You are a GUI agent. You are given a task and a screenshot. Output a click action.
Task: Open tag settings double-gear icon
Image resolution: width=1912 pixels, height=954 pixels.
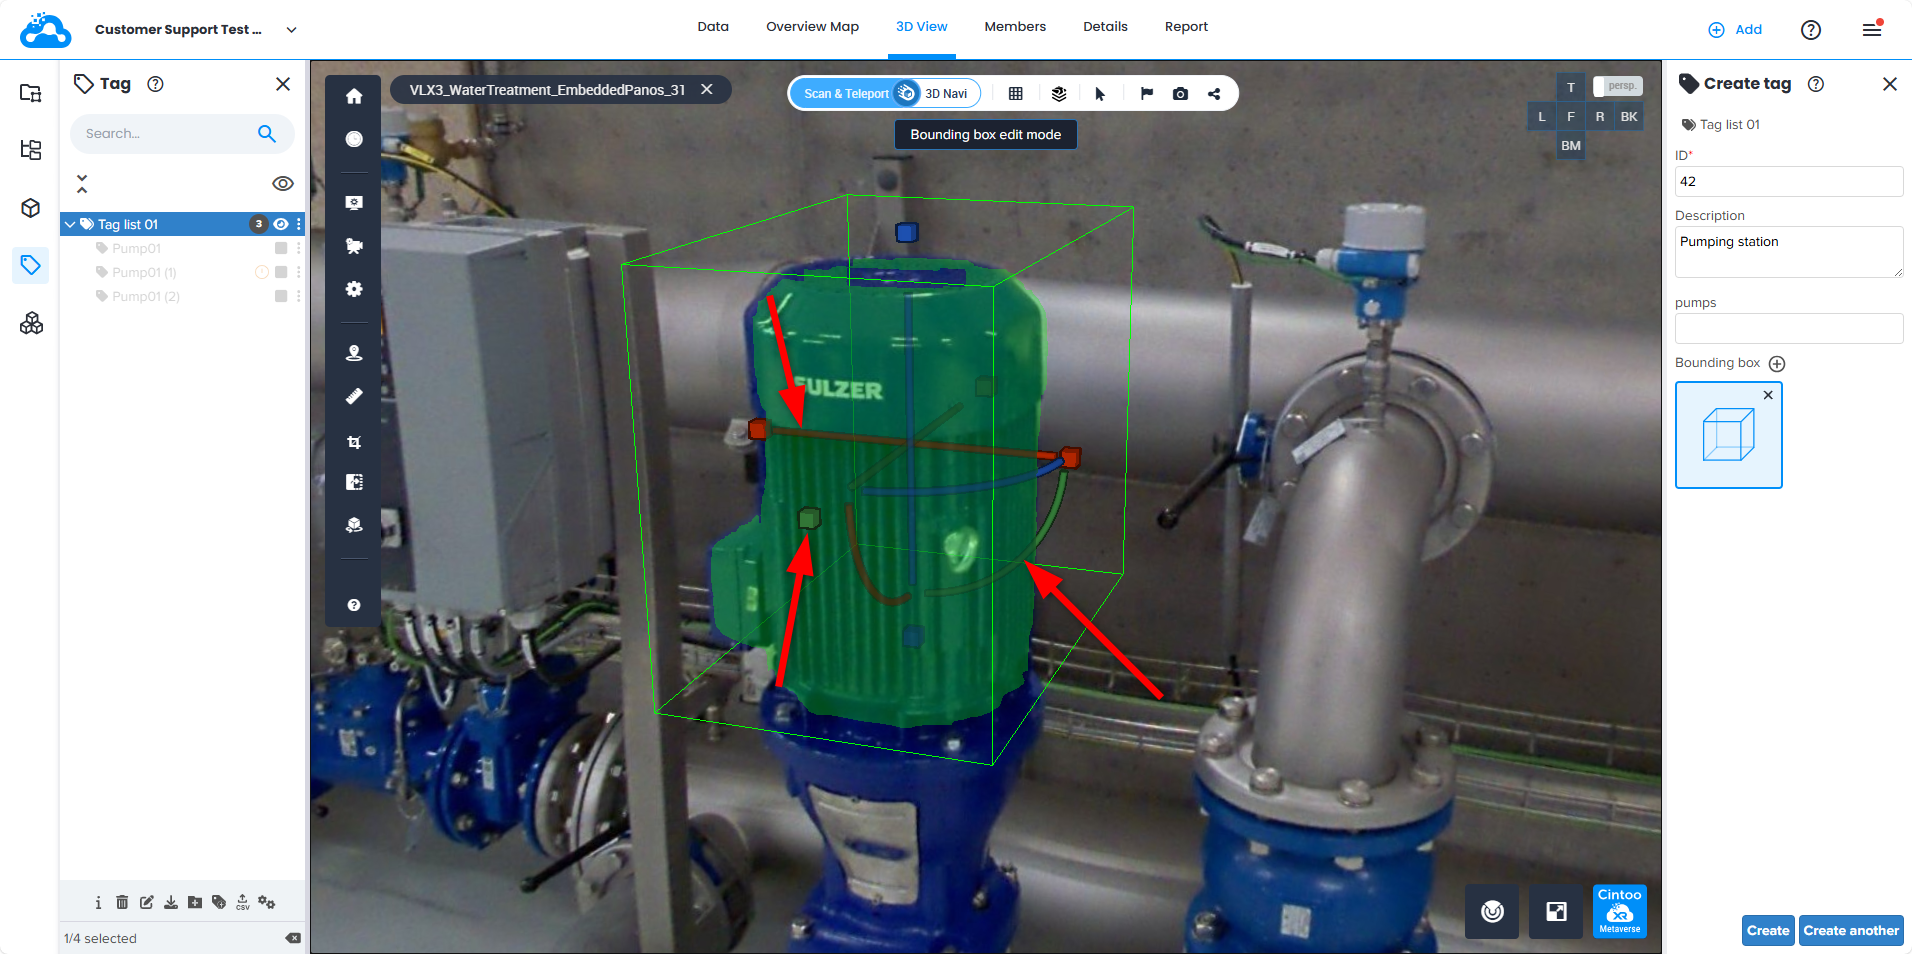(x=267, y=902)
